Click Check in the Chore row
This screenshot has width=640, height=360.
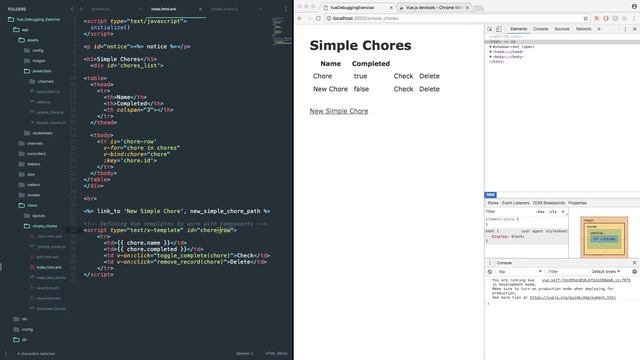[403, 76]
